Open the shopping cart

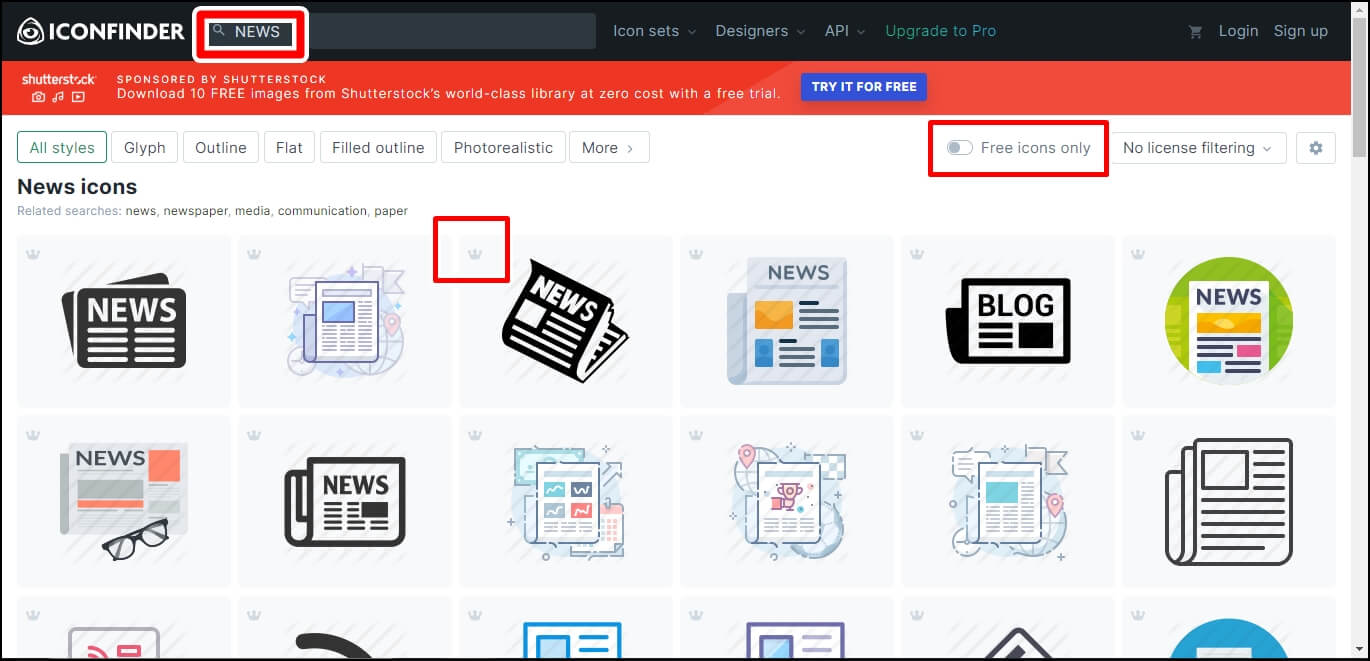(1195, 31)
